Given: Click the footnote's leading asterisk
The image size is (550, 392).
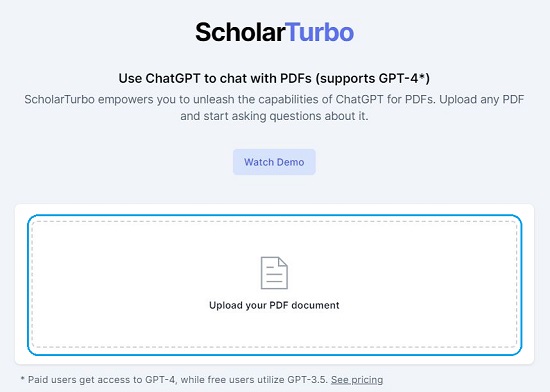Looking at the screenshot, I should point(23,379).
